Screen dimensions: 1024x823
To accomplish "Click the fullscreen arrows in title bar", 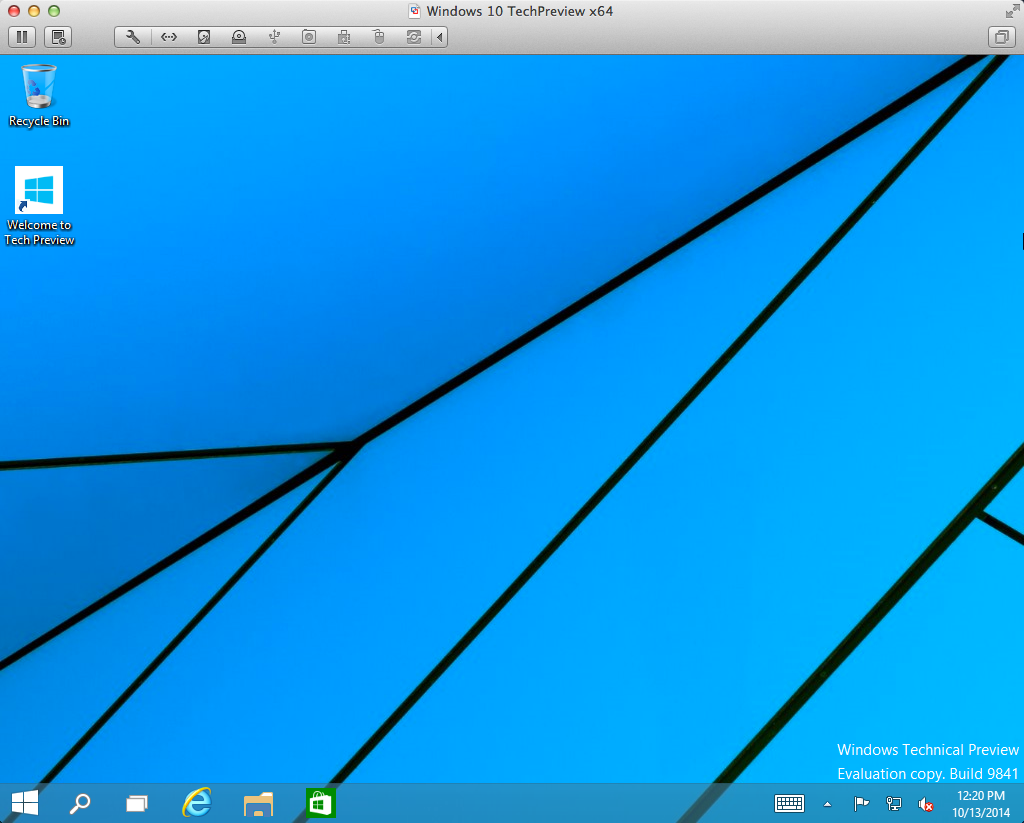I will pyautogui.click(x=1012, y=11).
